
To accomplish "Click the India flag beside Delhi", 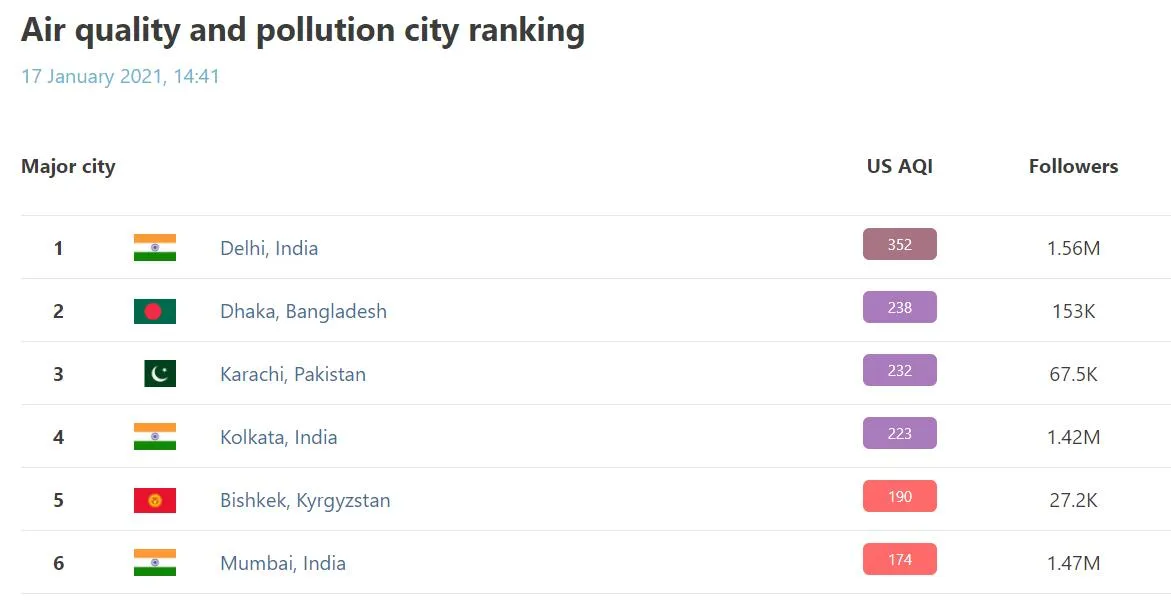I will click(155, 248).
